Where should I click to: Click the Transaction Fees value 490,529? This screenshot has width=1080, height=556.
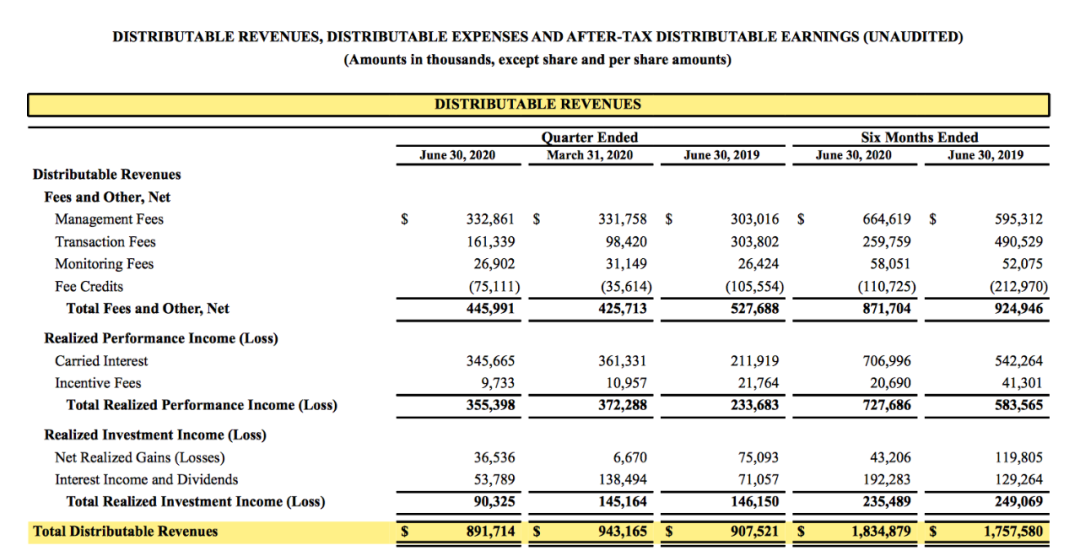tap(1019, 242)
